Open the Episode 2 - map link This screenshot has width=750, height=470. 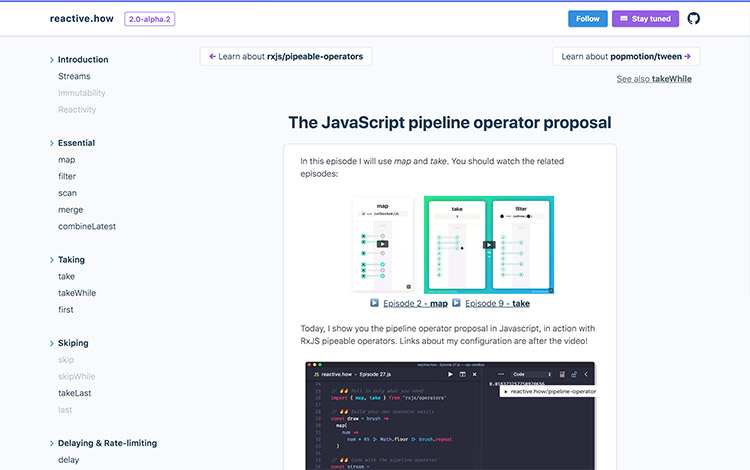point(415,304)
